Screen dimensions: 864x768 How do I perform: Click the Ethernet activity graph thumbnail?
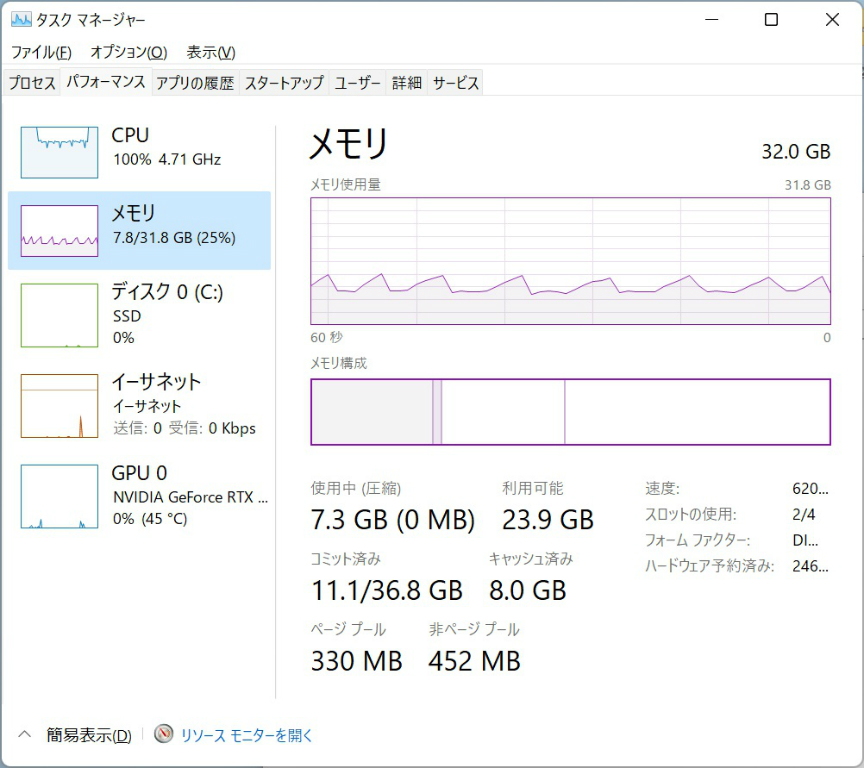point(60,406)
